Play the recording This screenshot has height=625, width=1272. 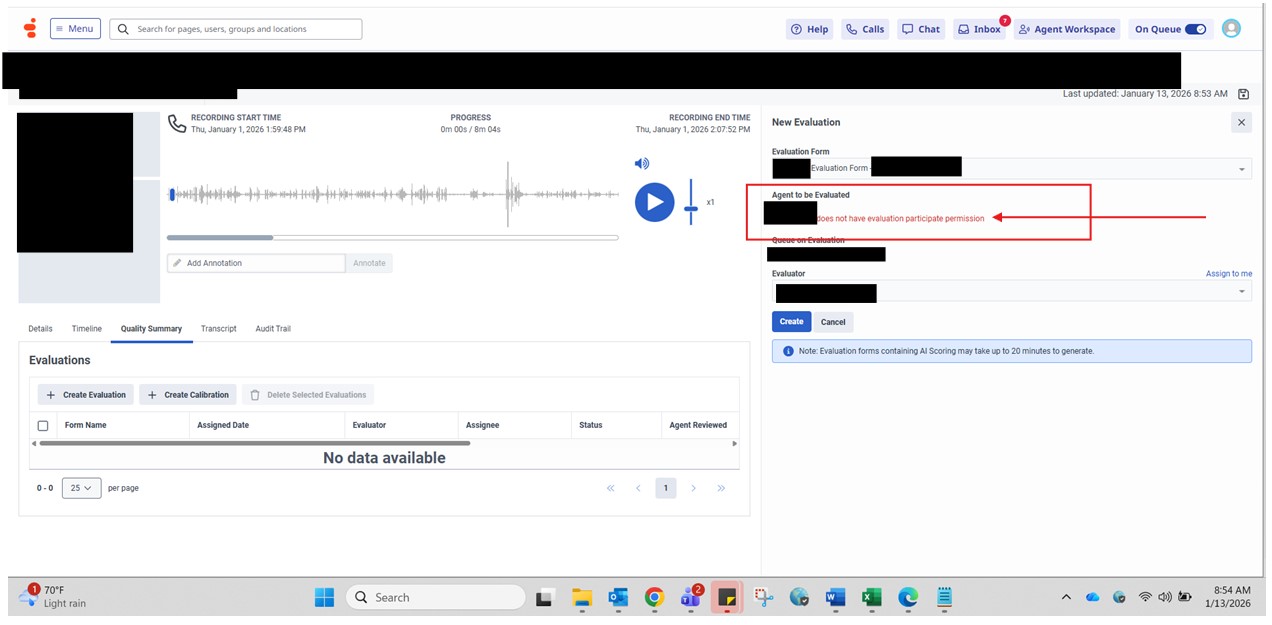(654, 202)
